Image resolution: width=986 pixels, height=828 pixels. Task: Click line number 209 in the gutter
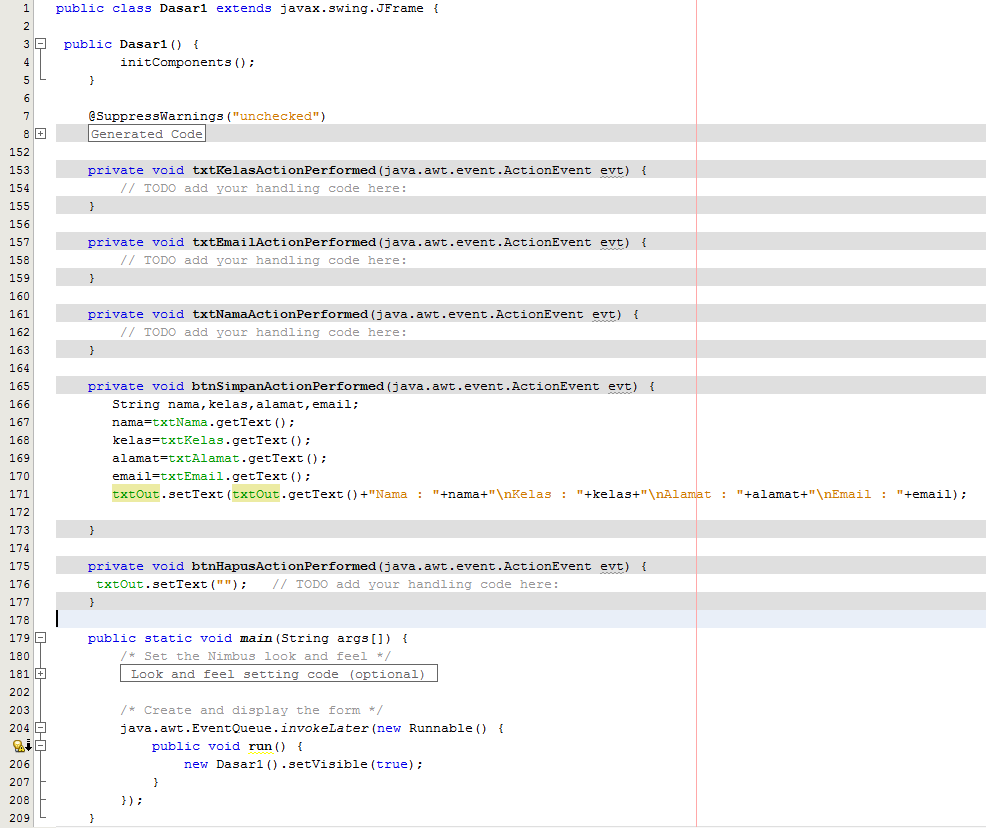click(19, 819)
